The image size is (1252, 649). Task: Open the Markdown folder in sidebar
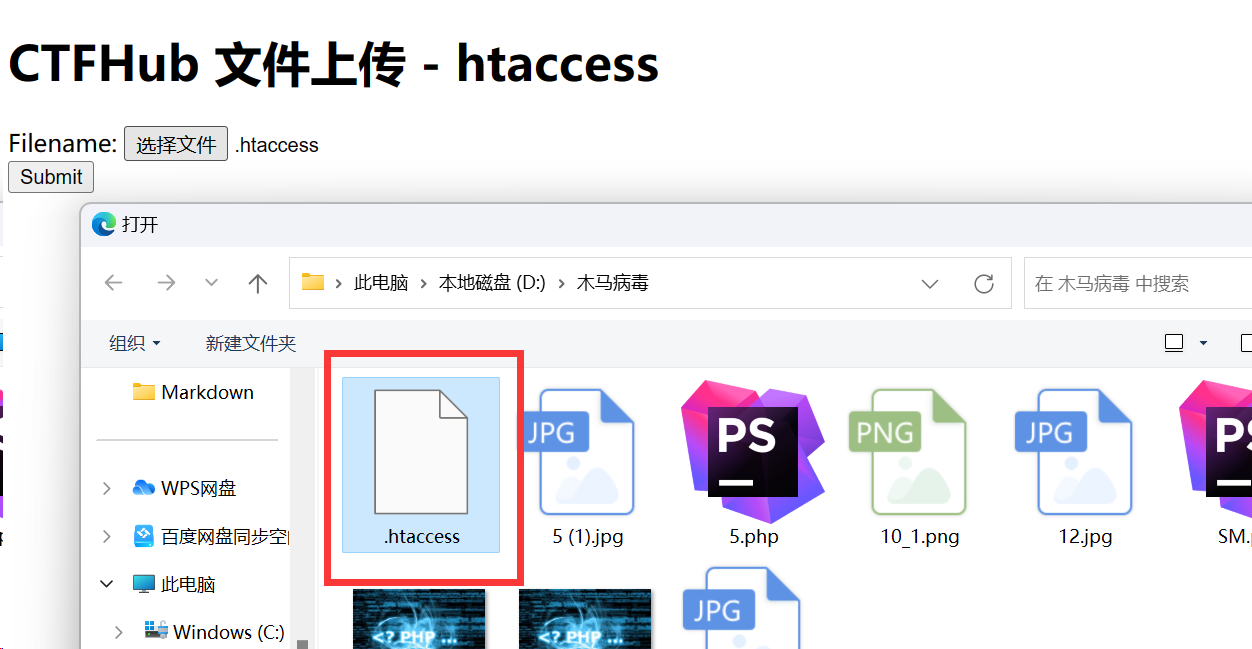pos(206,392)
